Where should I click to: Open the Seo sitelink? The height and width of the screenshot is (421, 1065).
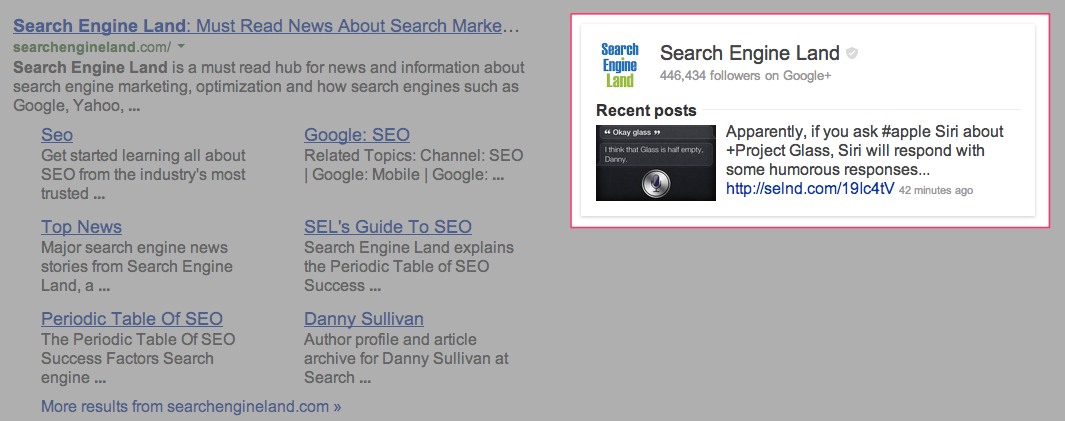tap(57, 134)
